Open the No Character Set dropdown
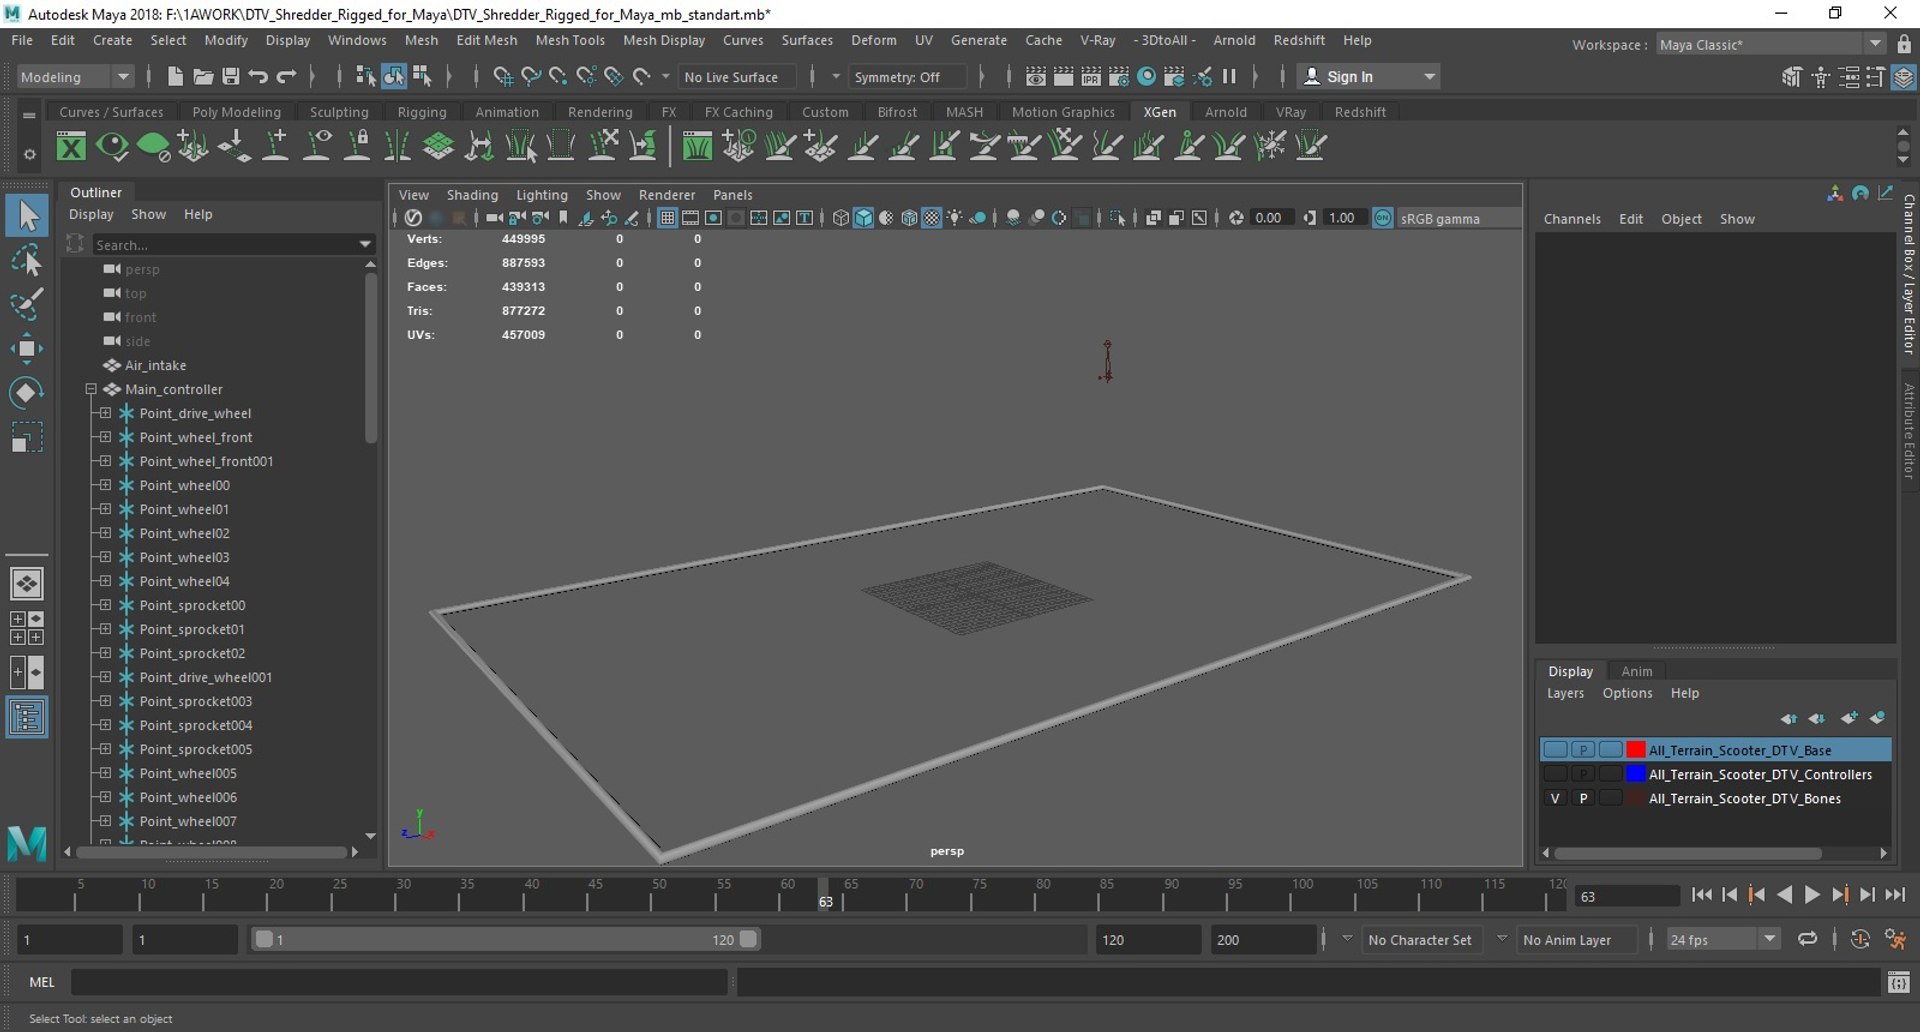Screen dimensions: 1920x1032 coord(1420,940)
